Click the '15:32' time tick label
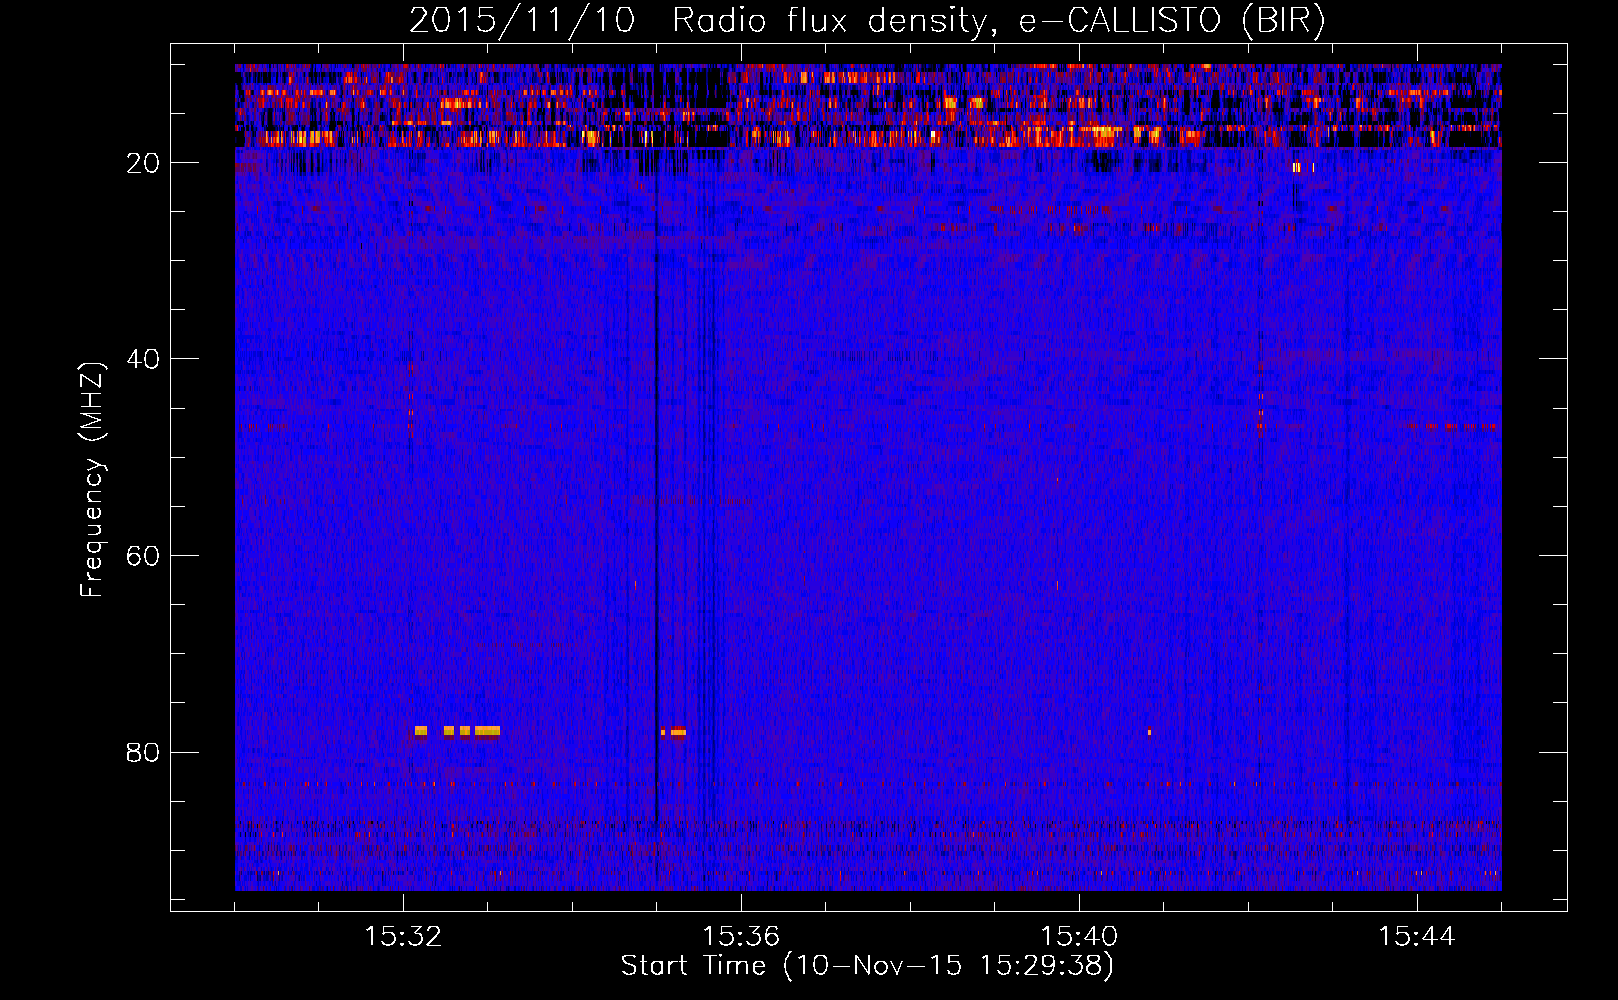The height and width of the screenshot is (1000, 1618). pos(403,937)
